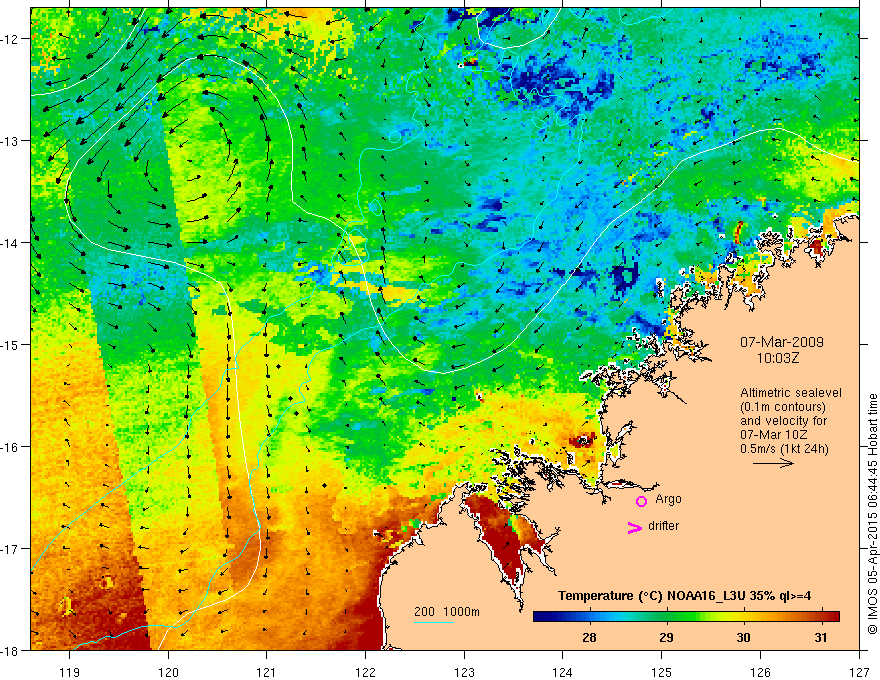Select the 'Argo' legend label
The height and width of the screenshot is (680, 880).
(x=668, y=499)
